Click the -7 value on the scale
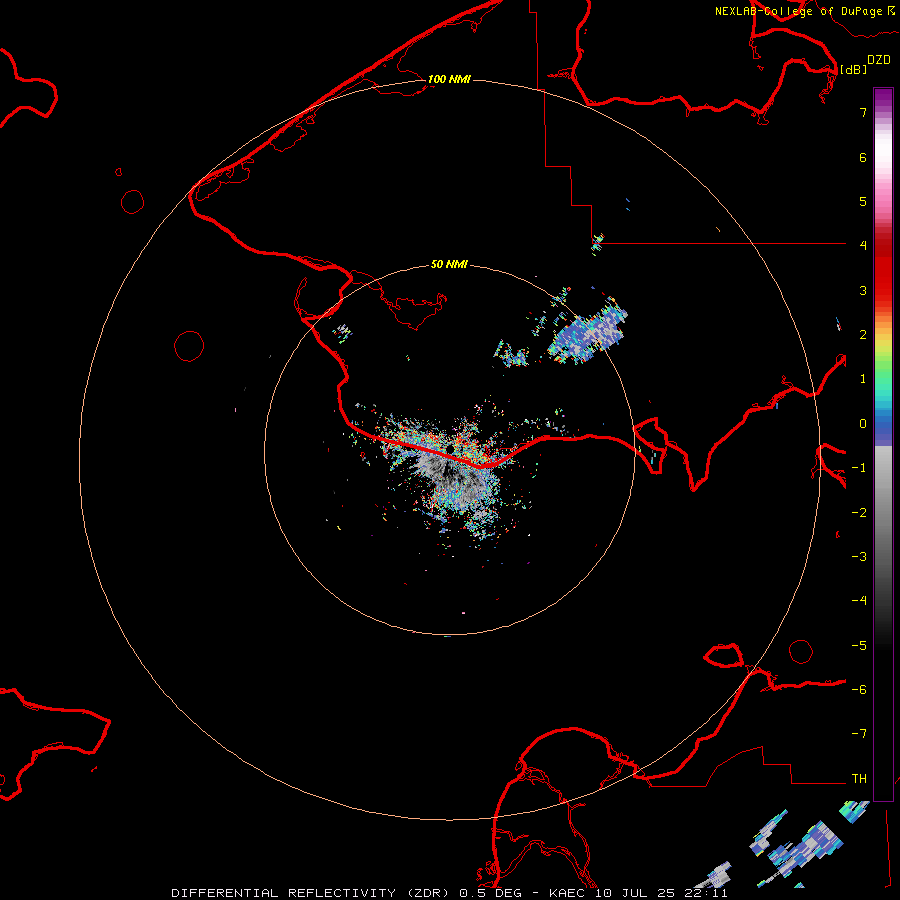900x900 pixels. click(x=859, y=734)
